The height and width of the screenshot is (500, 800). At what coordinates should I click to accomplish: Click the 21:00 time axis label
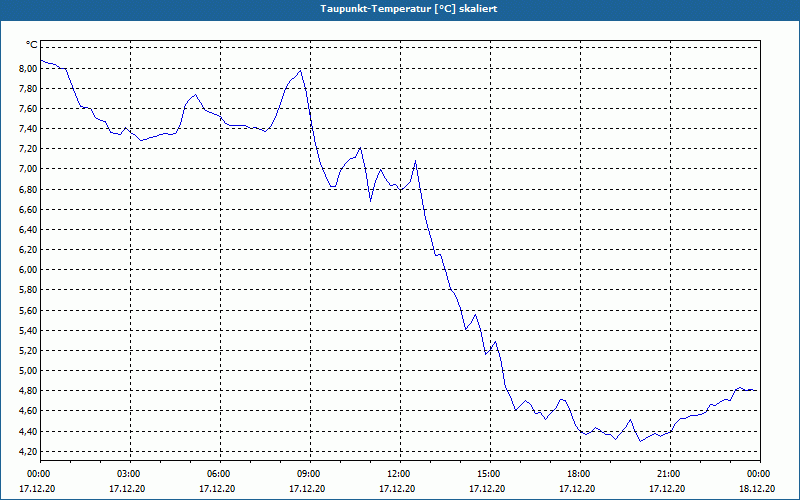[670, 474]
